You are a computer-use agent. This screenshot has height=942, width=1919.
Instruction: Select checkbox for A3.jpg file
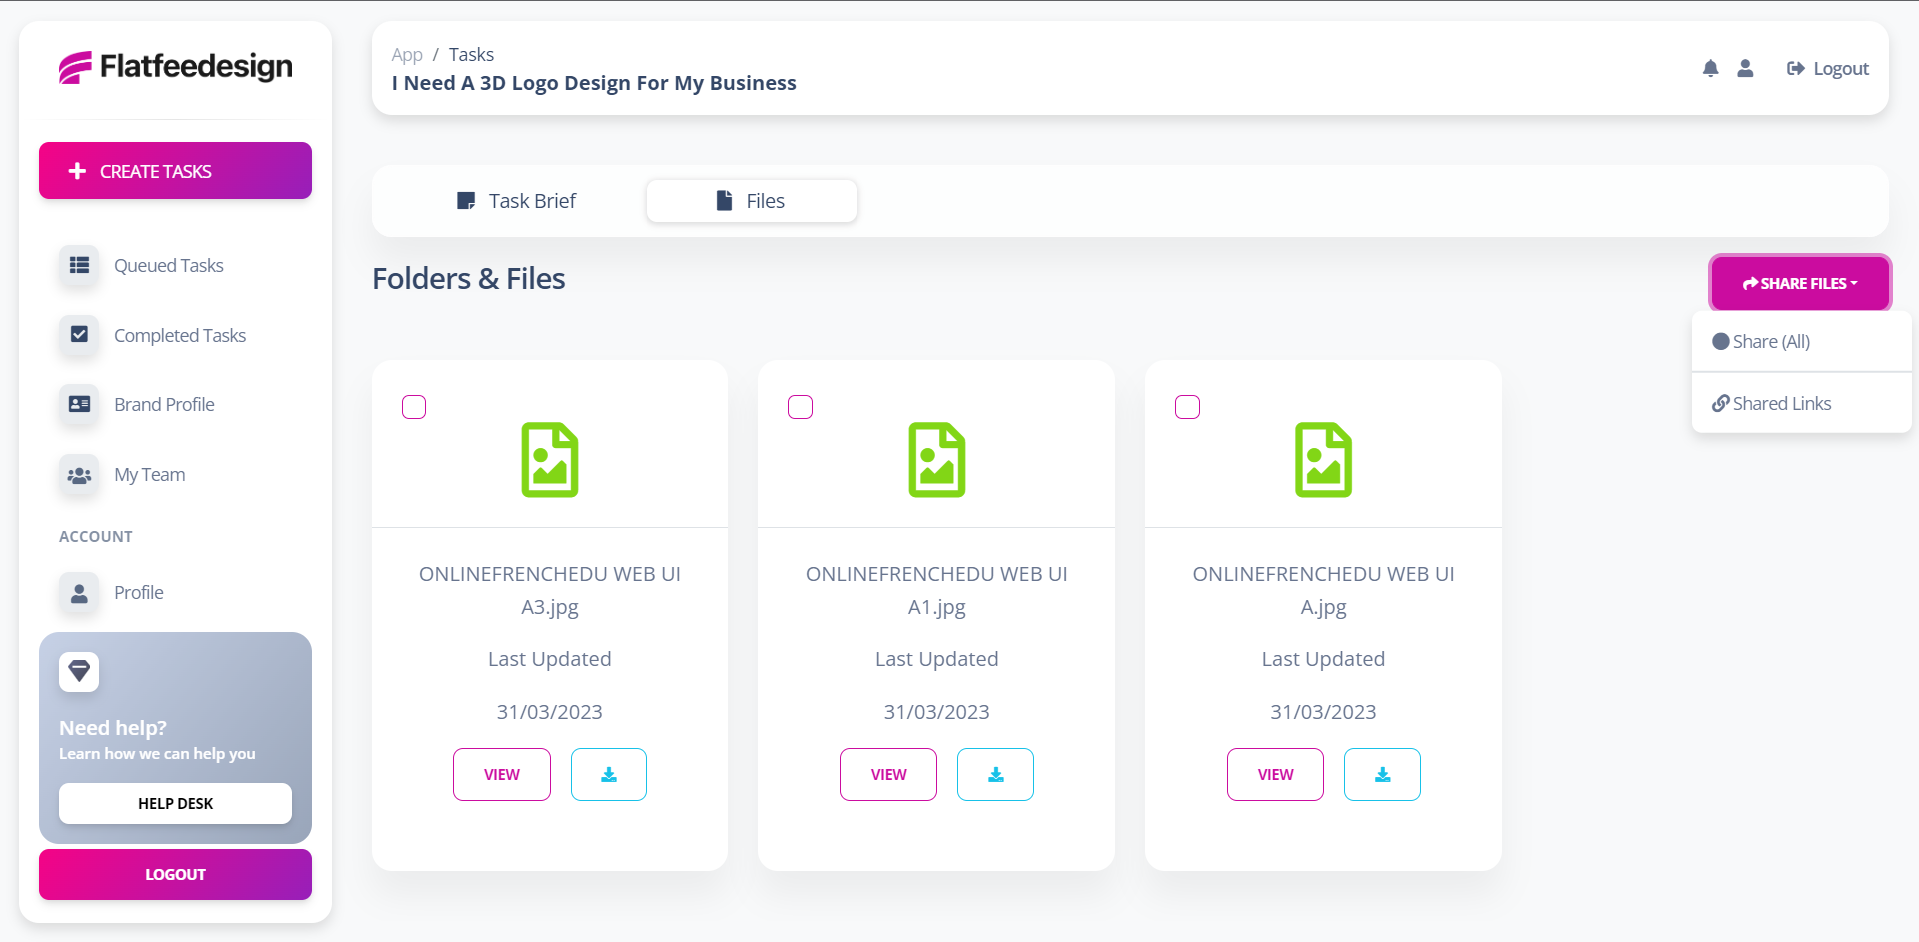tap(414, 407)
